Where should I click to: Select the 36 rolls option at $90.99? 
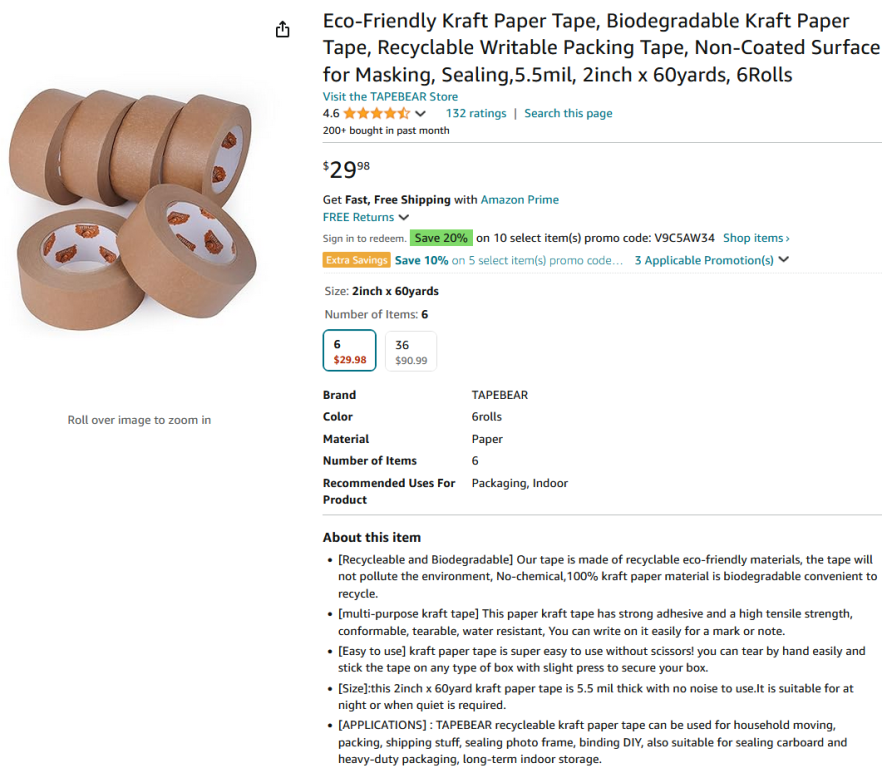[x=410, y=351]
